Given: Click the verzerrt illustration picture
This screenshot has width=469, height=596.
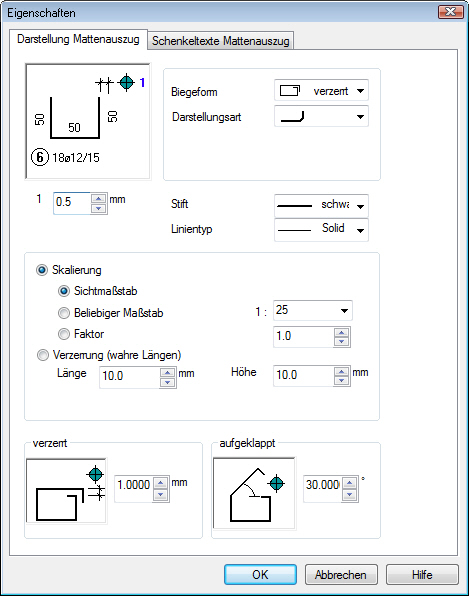Looking at the screenshot, I should coord(66,490).
